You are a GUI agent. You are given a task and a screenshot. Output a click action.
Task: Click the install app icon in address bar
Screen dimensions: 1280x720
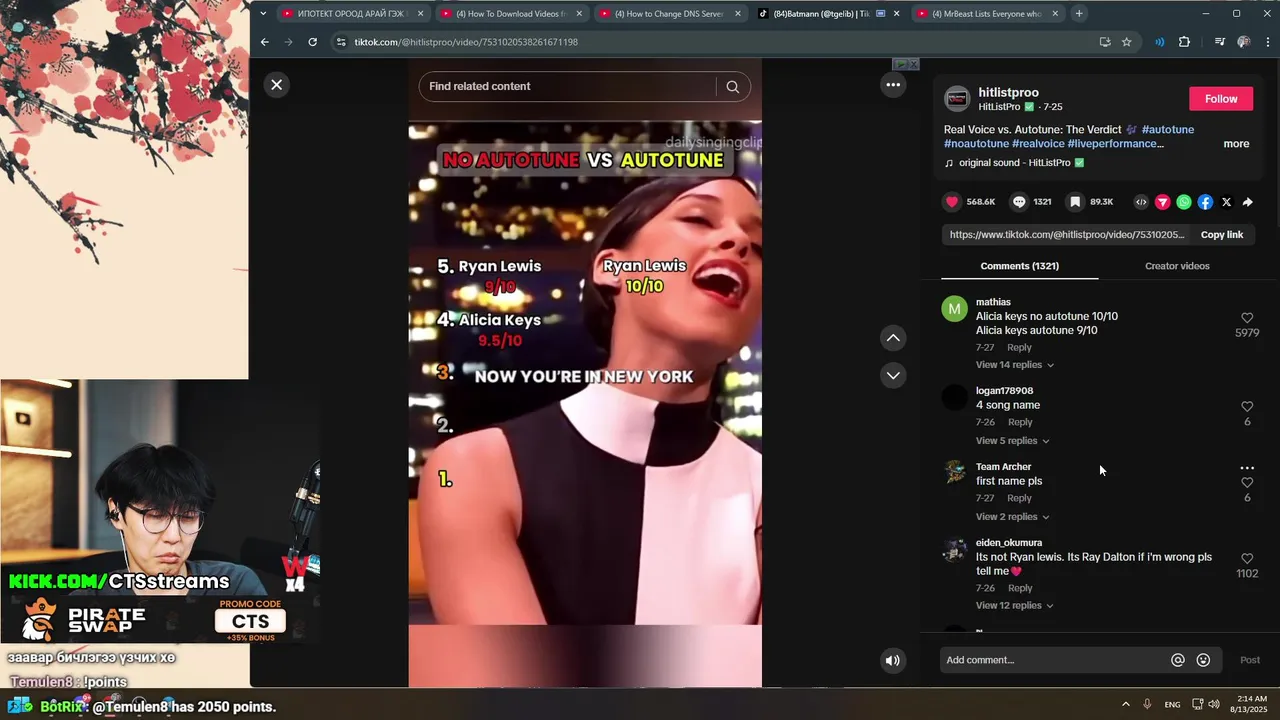point(1105,42)
